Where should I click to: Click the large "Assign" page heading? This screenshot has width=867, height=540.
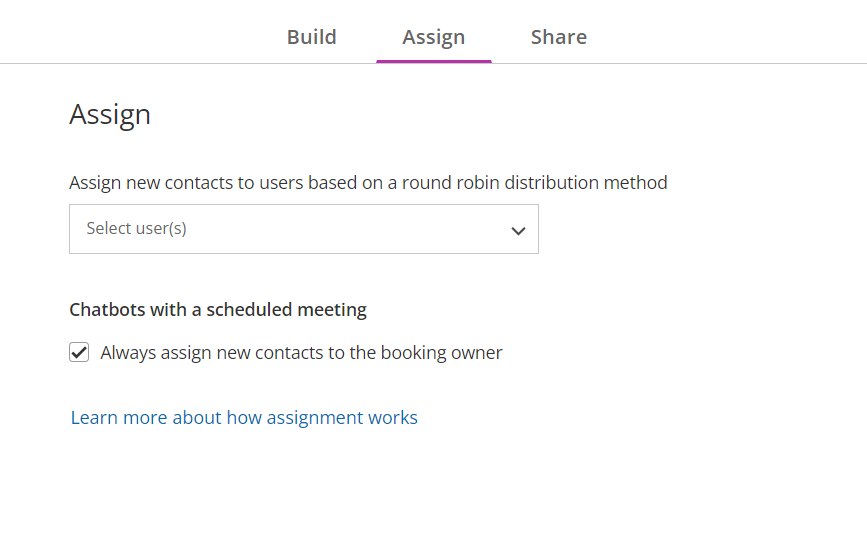click(110, 115)
